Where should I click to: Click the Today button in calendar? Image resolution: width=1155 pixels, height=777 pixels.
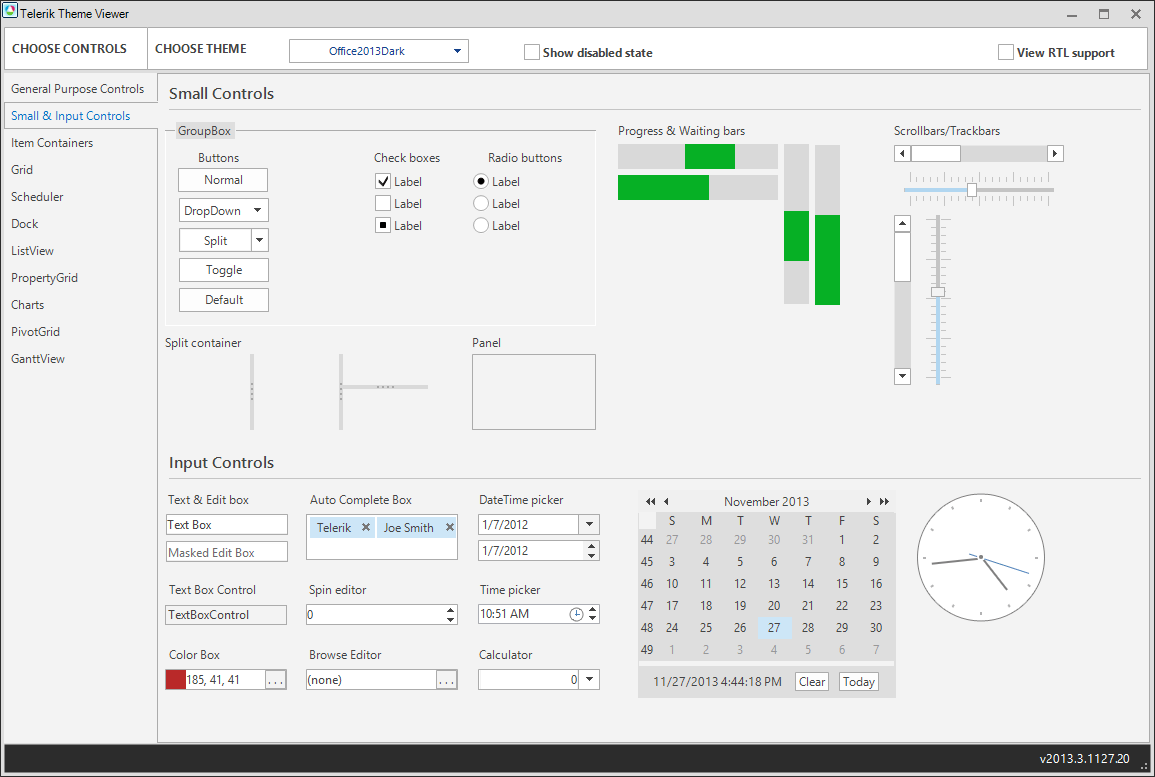tap(859, 682)
